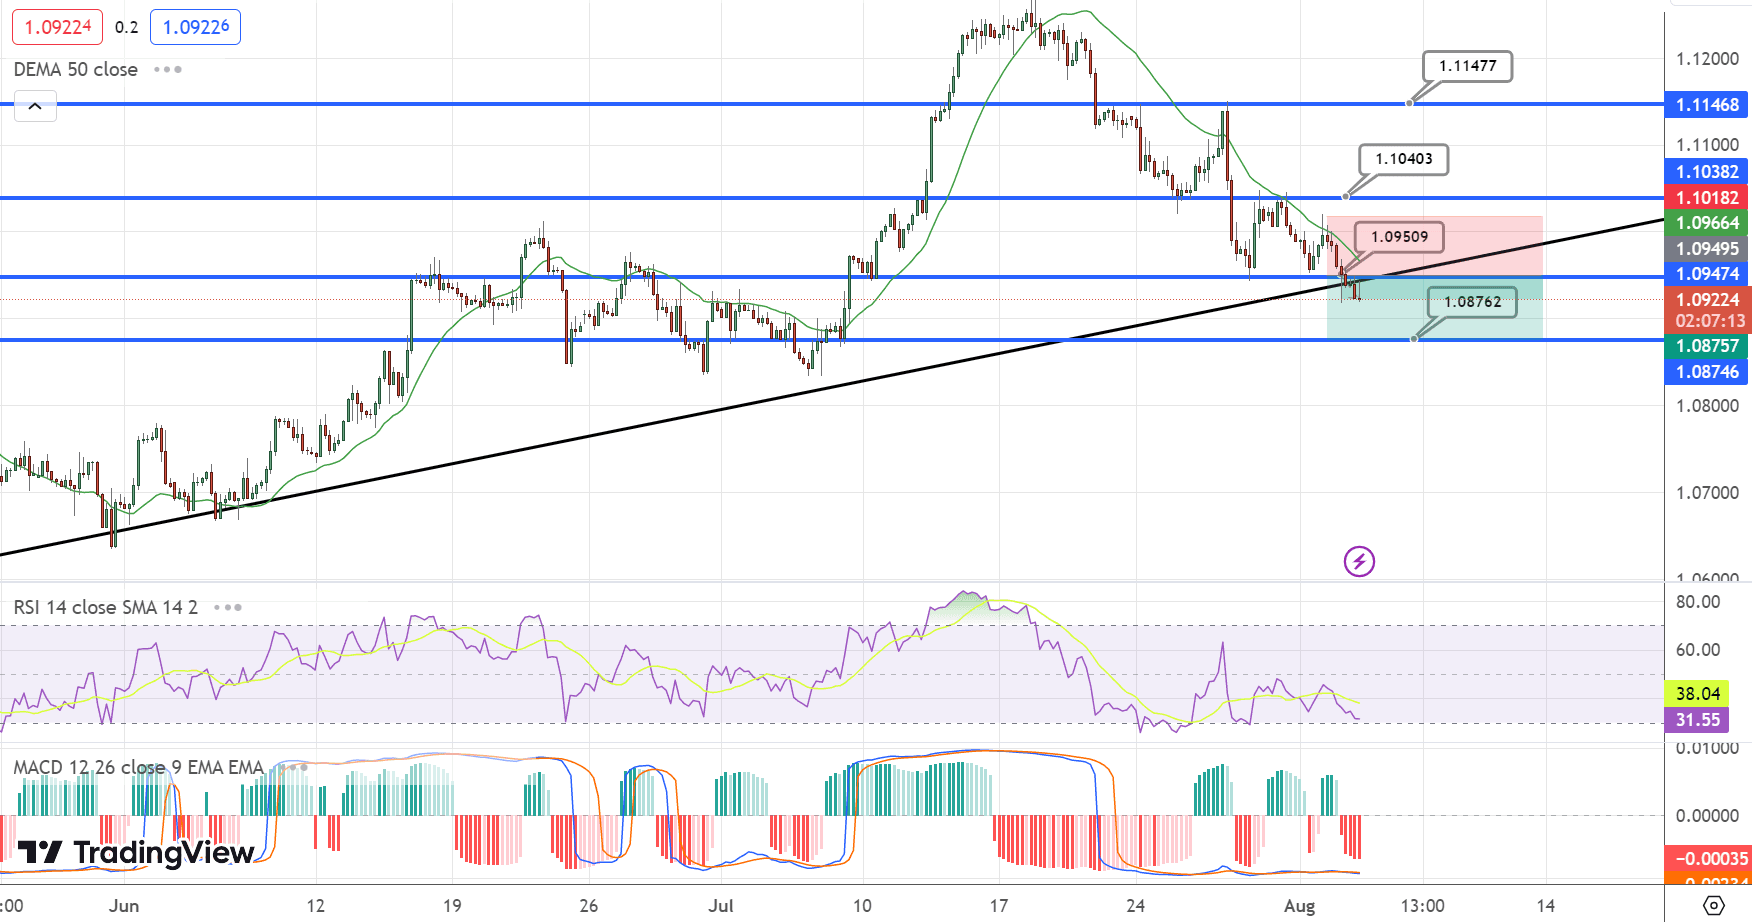The image size is (1752, 922).
Task: Click the Jun date on the time axis
Action: click(124, 906)
